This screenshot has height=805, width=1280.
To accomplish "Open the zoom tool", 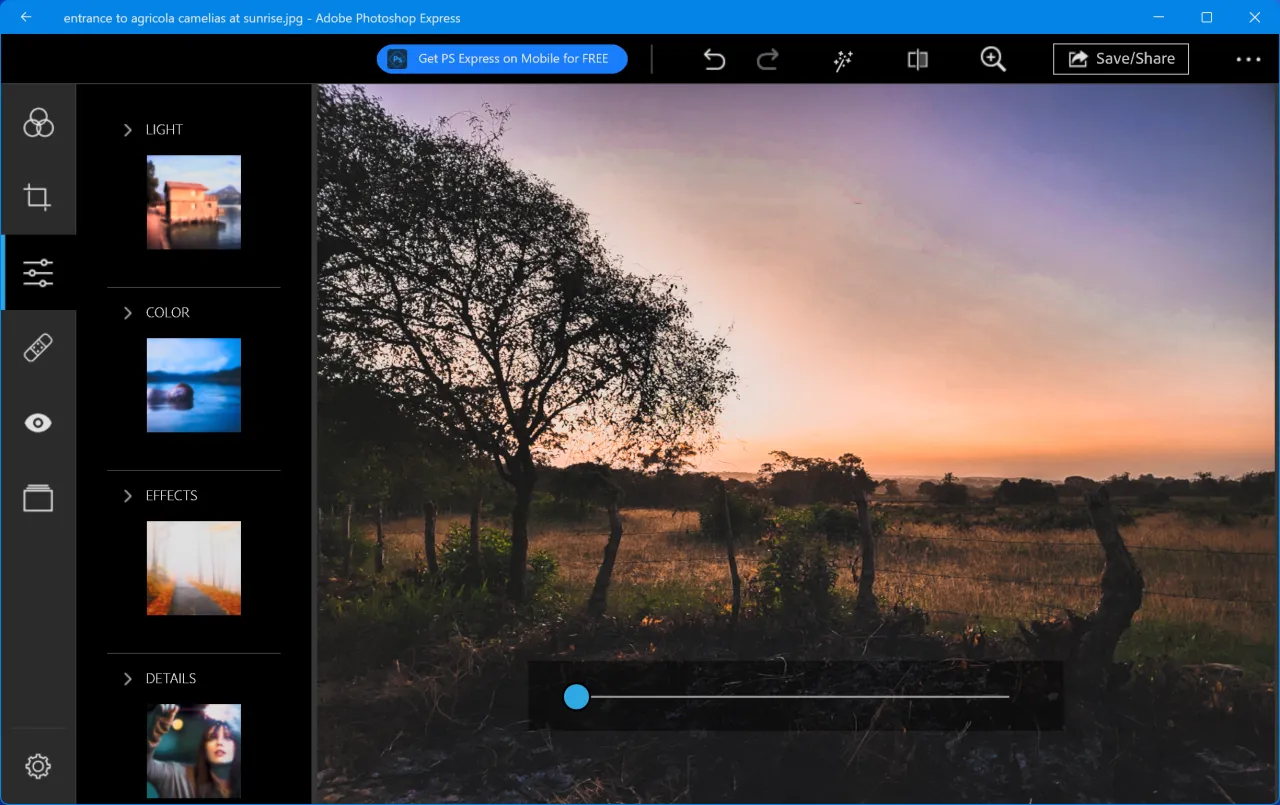I will [992, 59].
